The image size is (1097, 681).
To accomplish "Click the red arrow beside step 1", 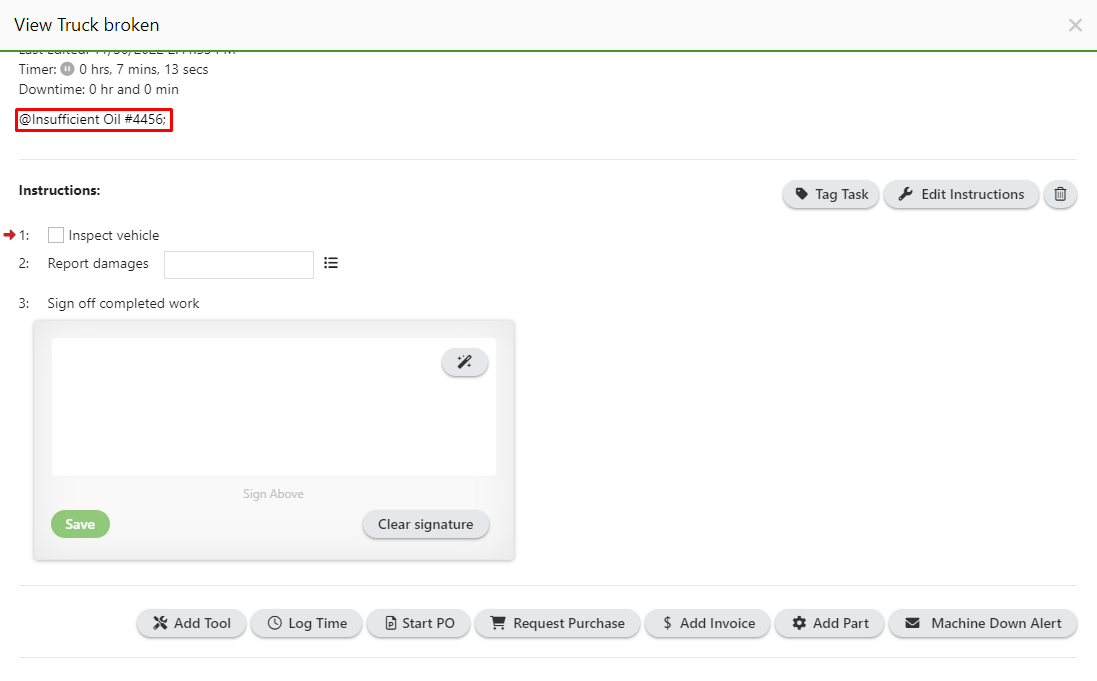I will pos(12,234).
